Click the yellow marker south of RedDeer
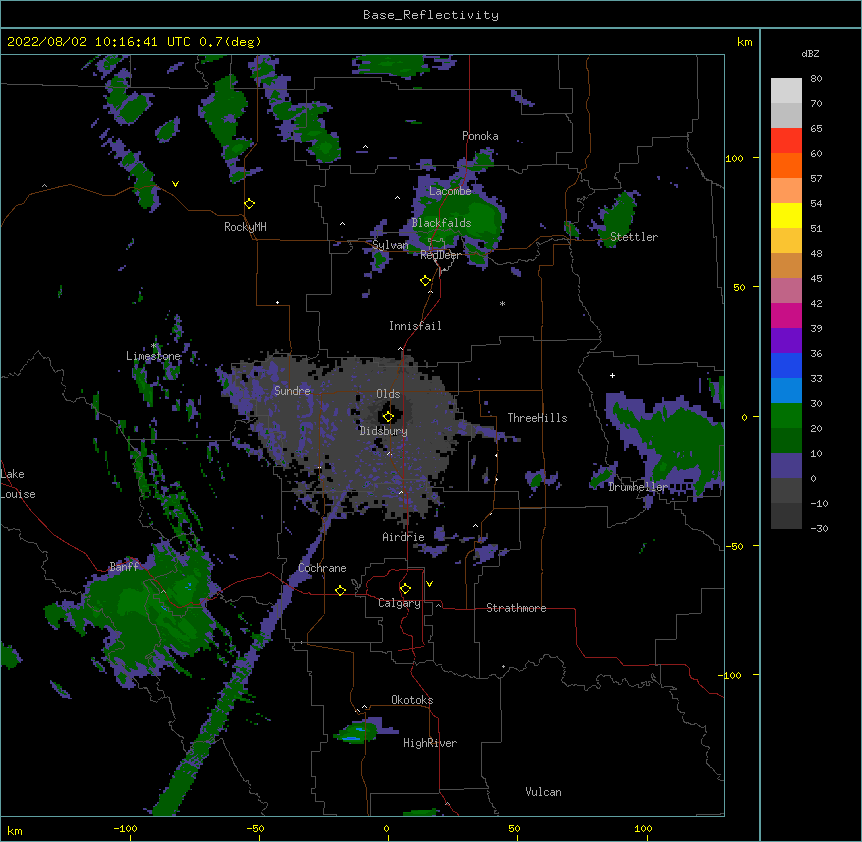The image size is (862, 842). (425, 281)
